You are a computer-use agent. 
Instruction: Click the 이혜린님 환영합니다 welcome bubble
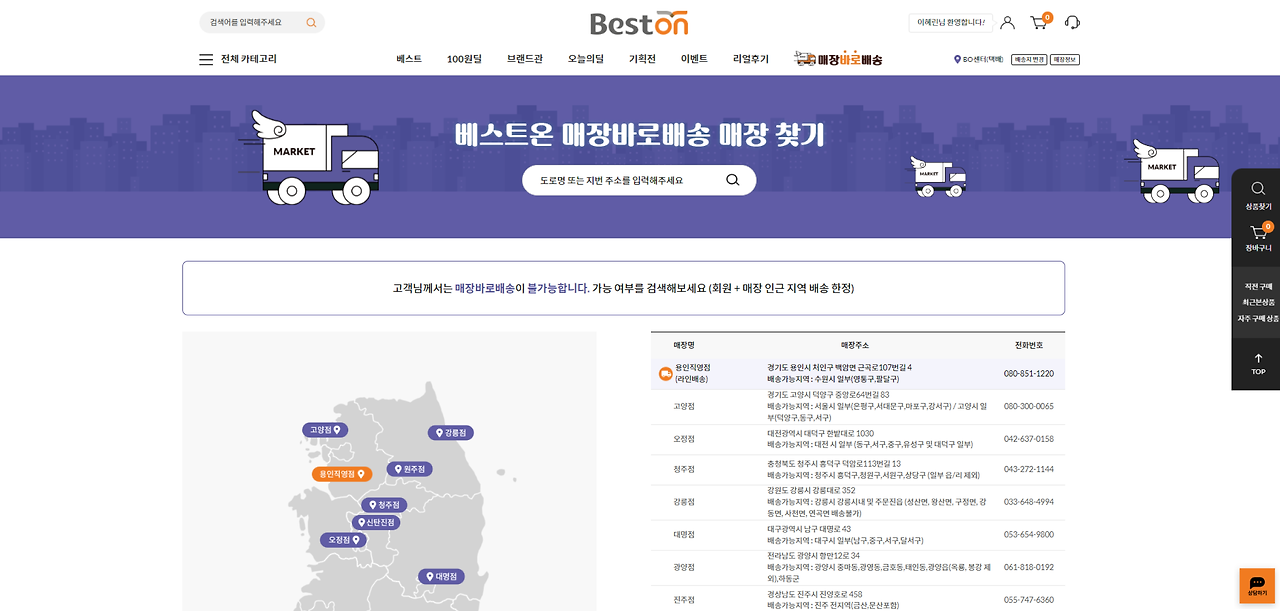pyautogui.click(x=950, y=22)
